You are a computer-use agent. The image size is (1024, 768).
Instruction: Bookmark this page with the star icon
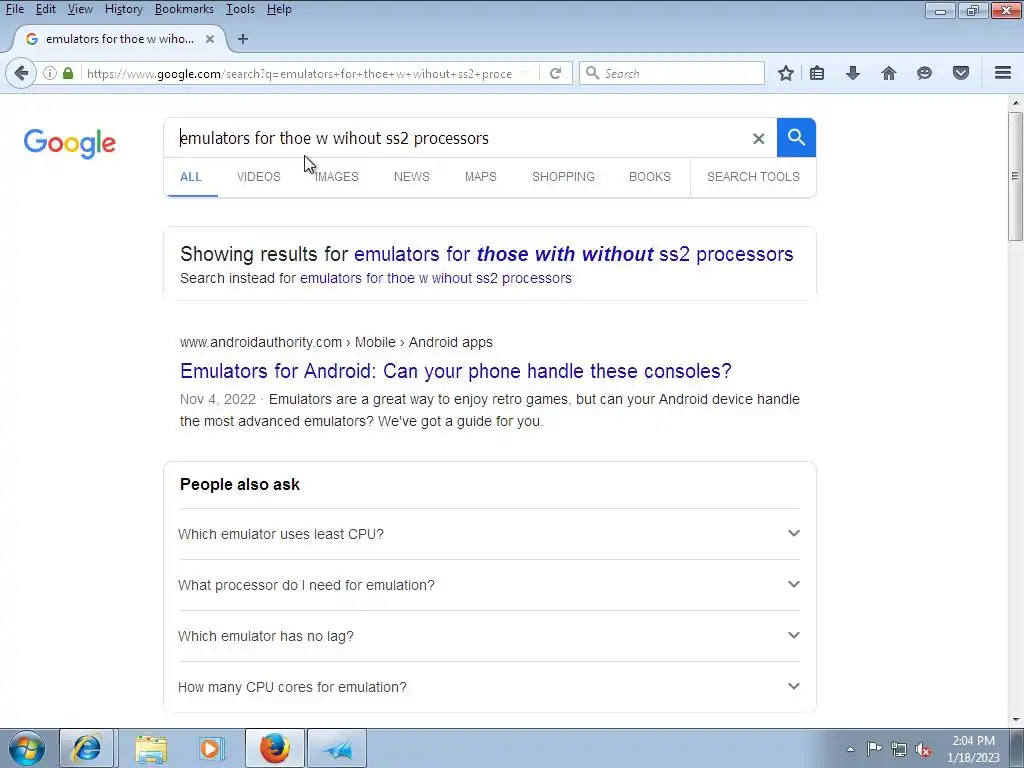tap(786, 73)
